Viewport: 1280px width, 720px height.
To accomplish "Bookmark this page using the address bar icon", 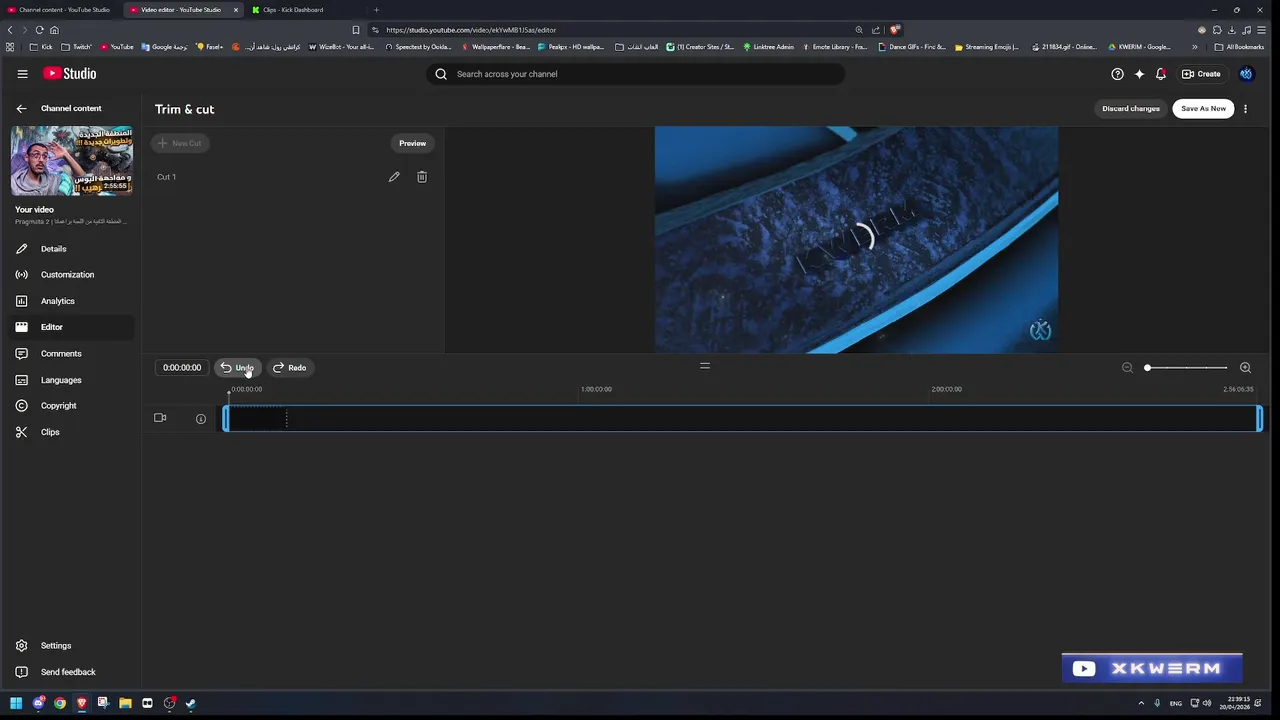I will [x=355, y=30].
